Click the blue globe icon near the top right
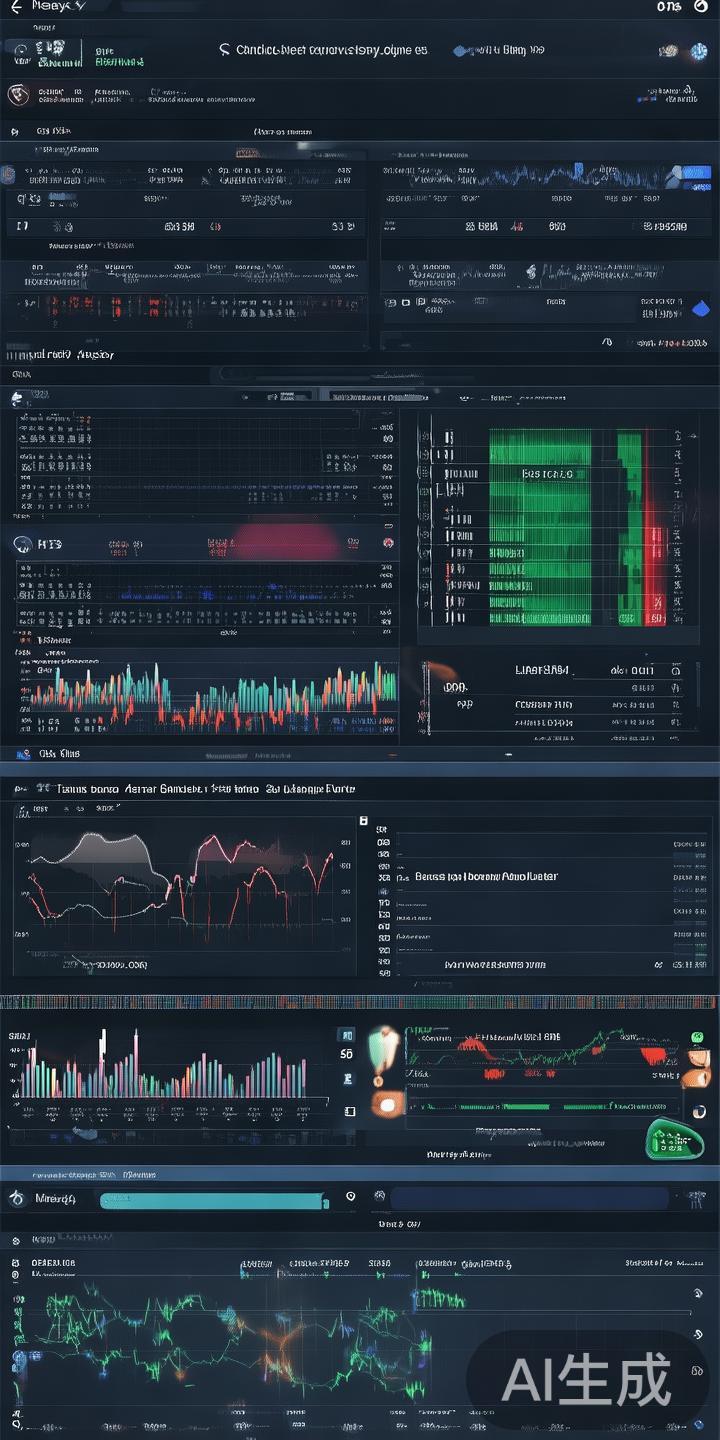 [697, 52]
